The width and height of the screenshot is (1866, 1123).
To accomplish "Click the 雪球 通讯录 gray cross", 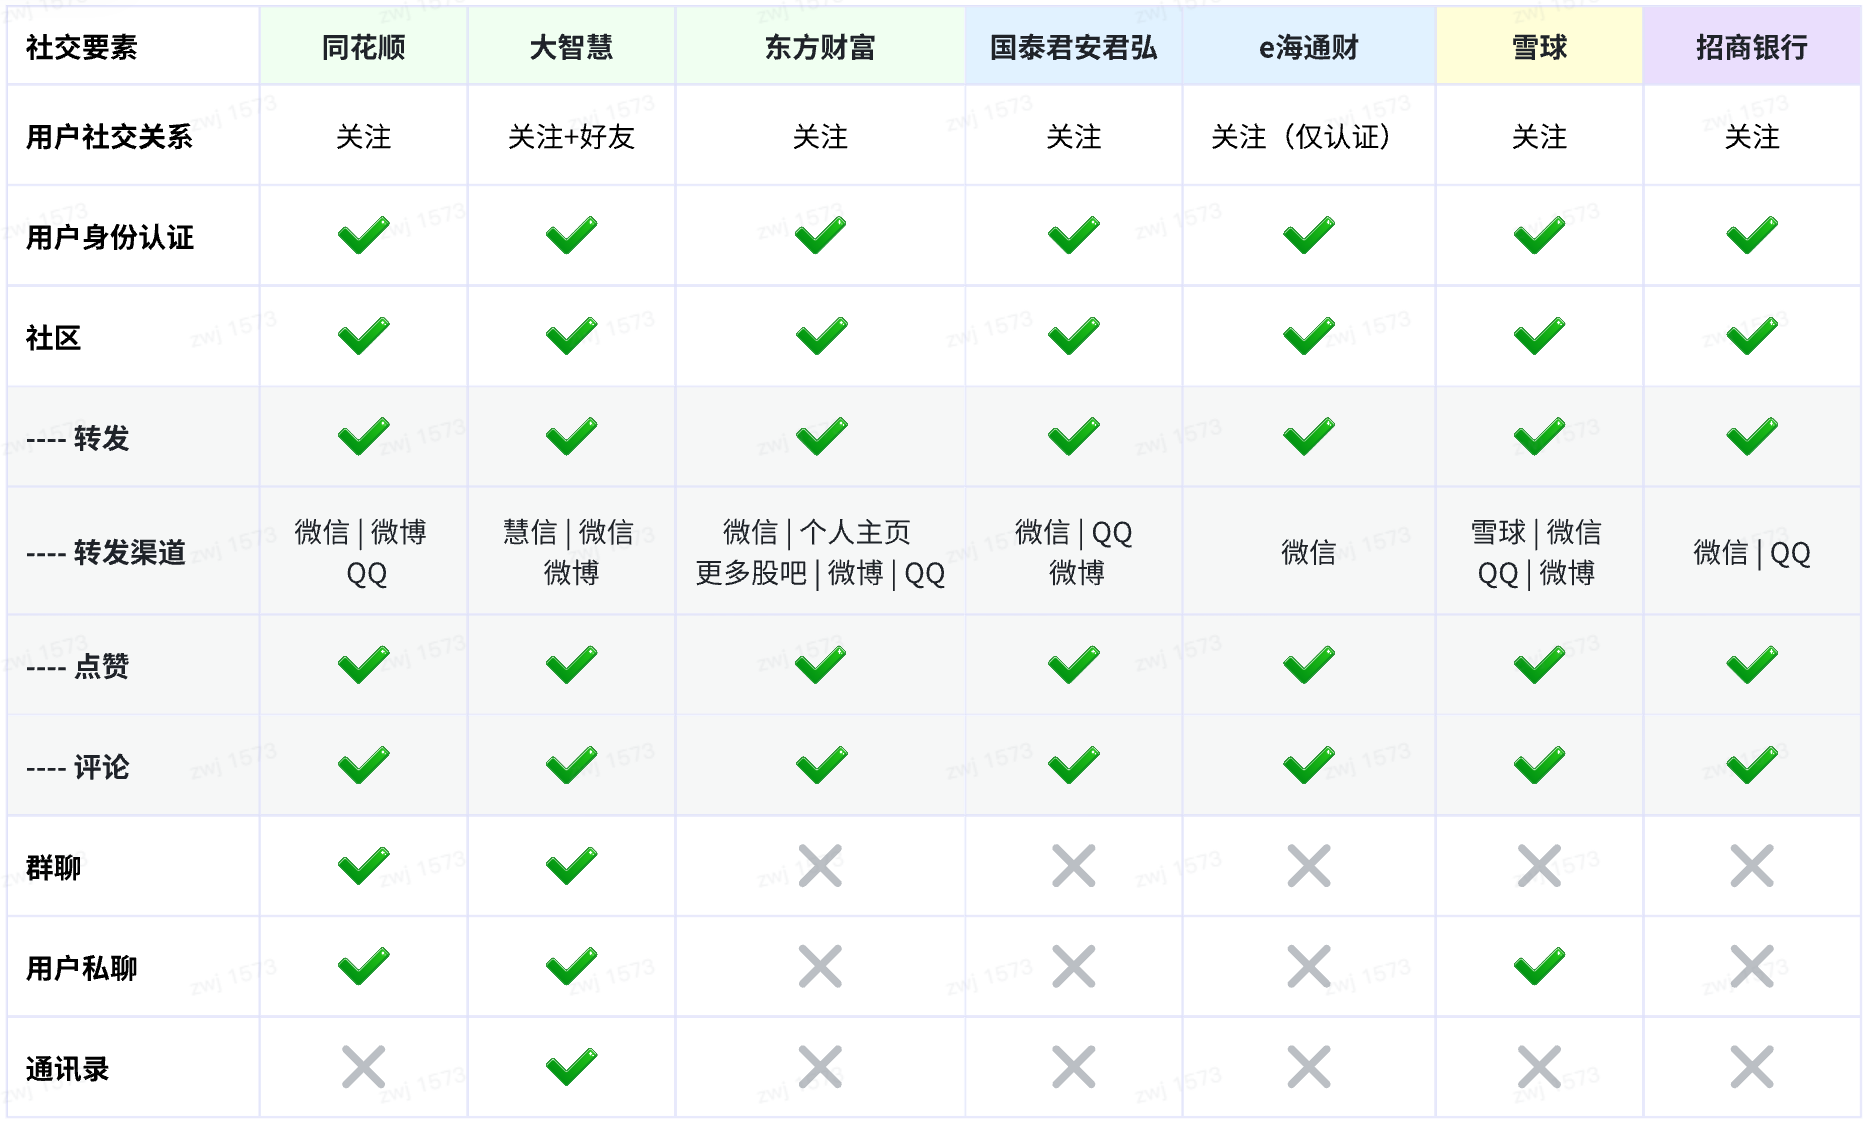I will click(x=1539, y=1067).
